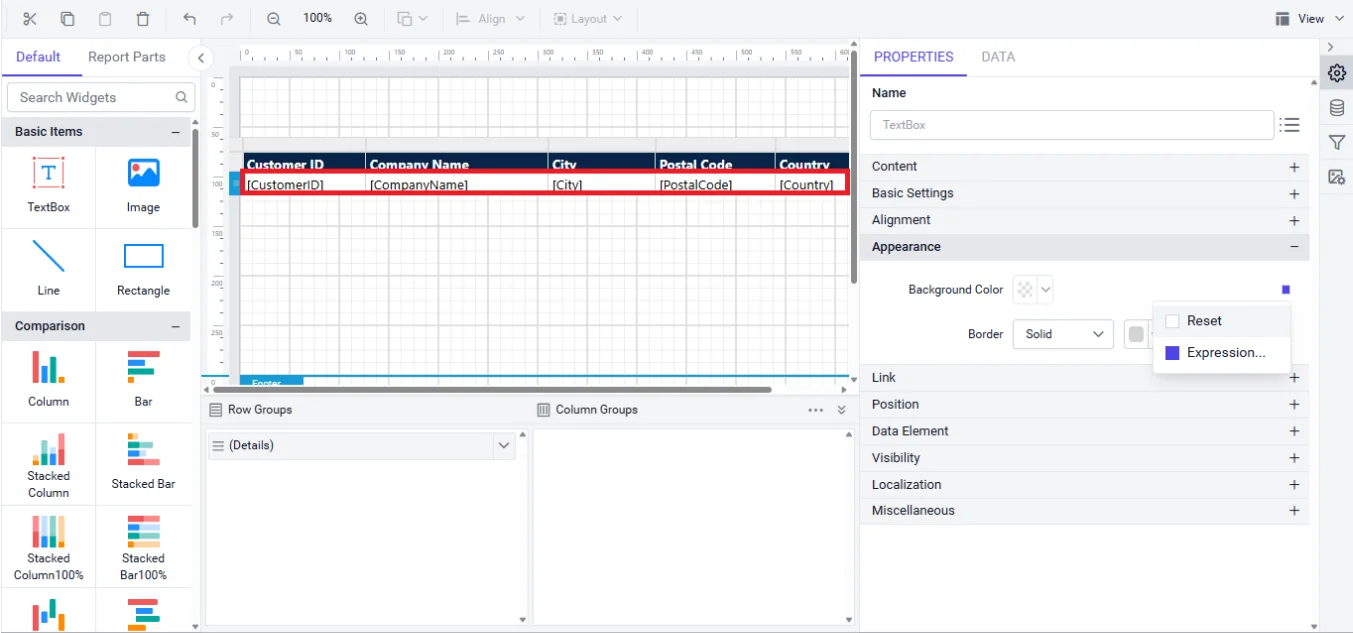The image size is (1353, 633).
Task: Select the Line widget
Action: coord(49,268)
